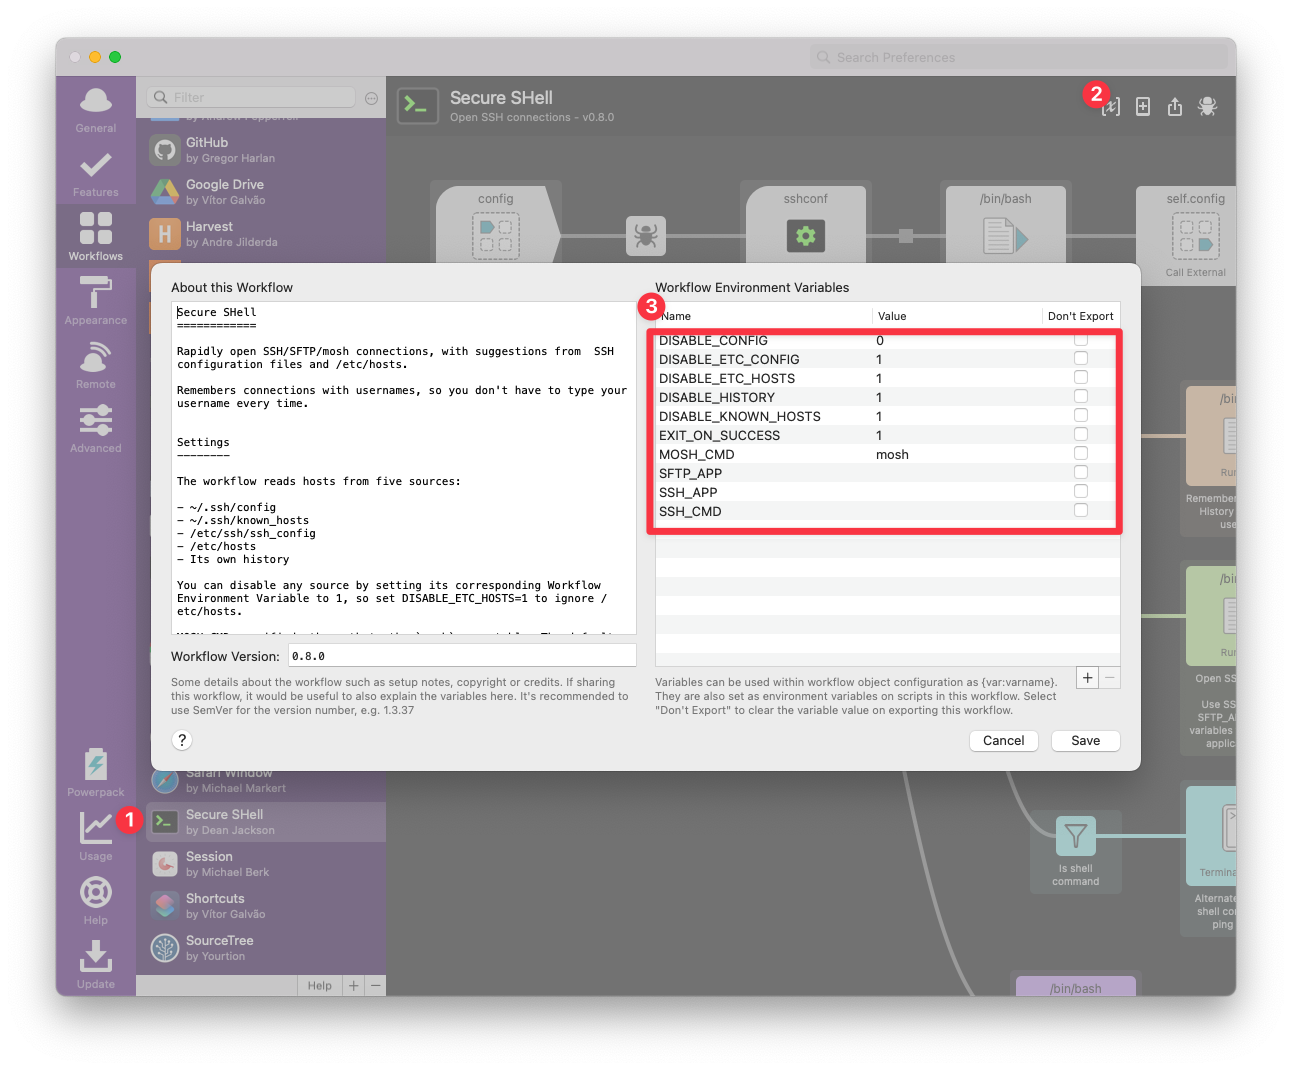The width and height of the screenshot is (1292, 1070).
Task: Select the SourceTree workflow
Action: click(x=261, y=948)
